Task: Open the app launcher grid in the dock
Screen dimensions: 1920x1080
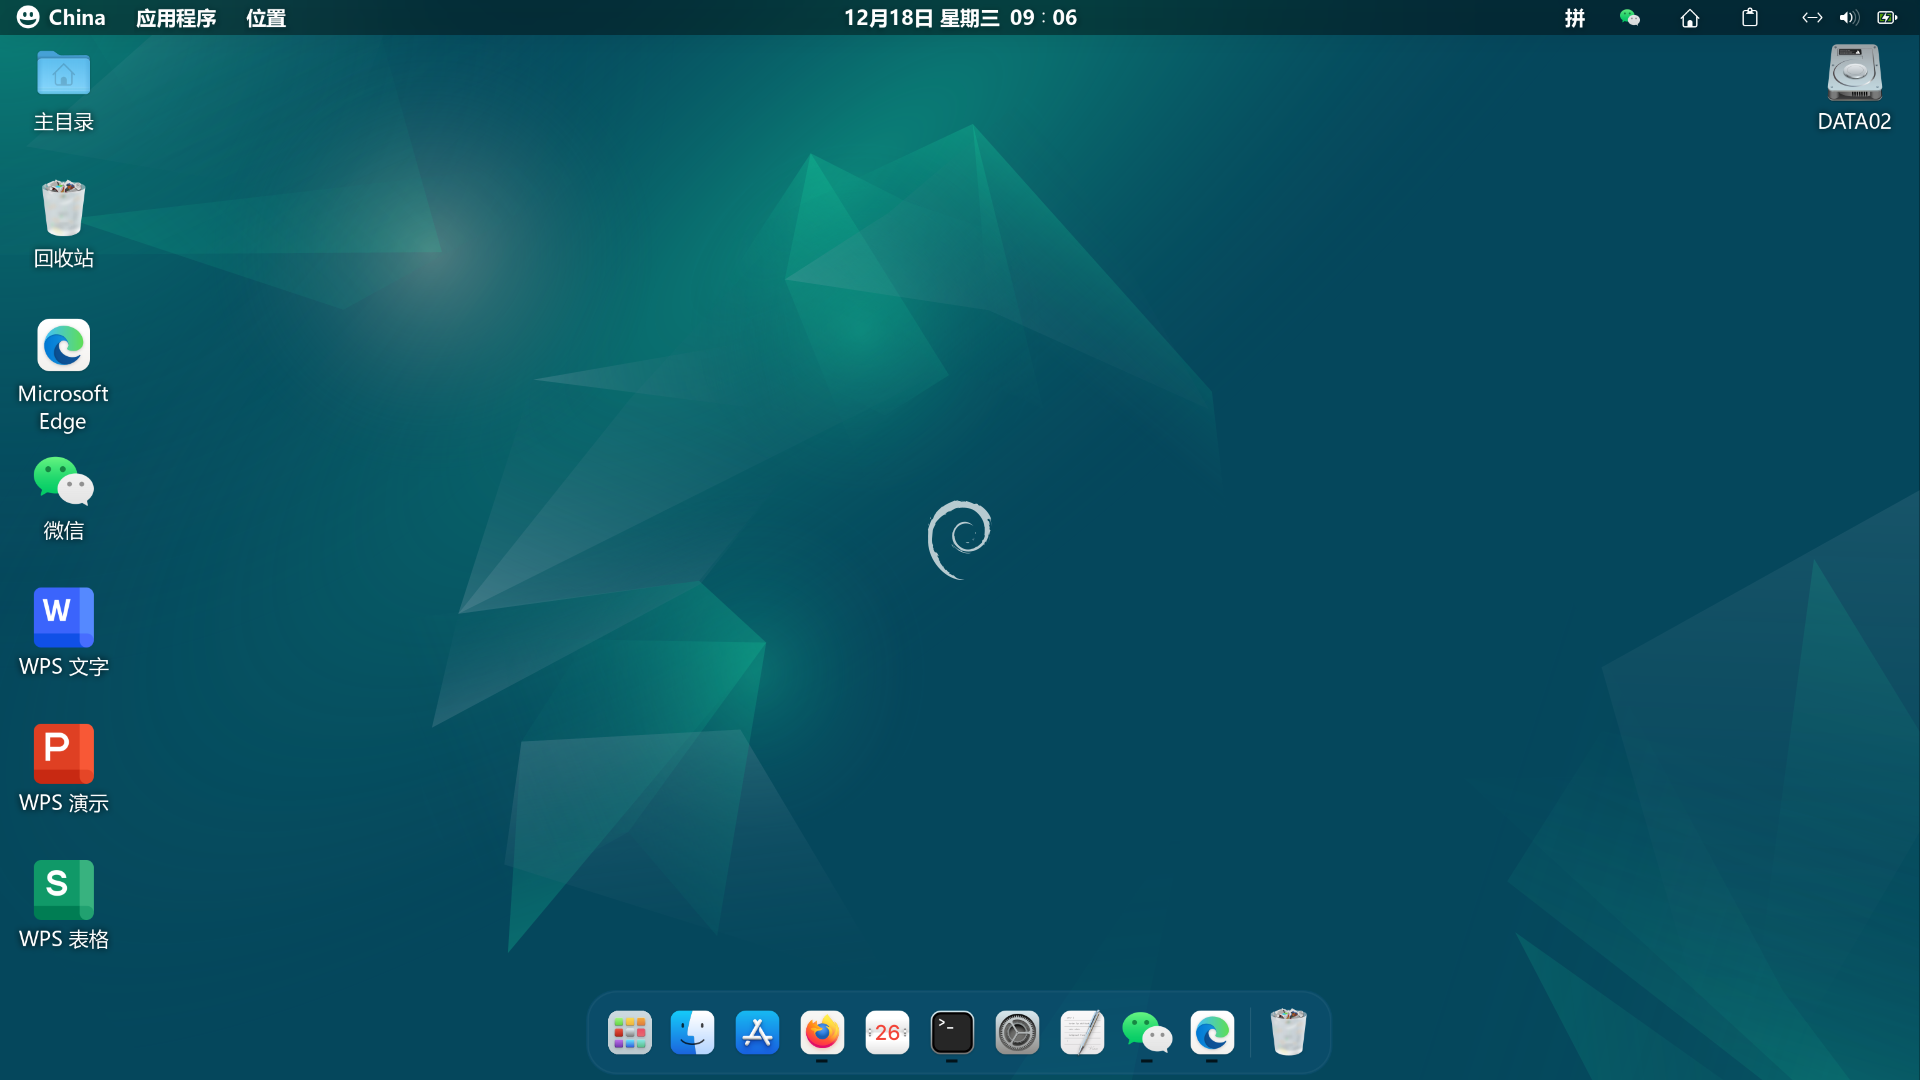Action: tap(630, 1033)
